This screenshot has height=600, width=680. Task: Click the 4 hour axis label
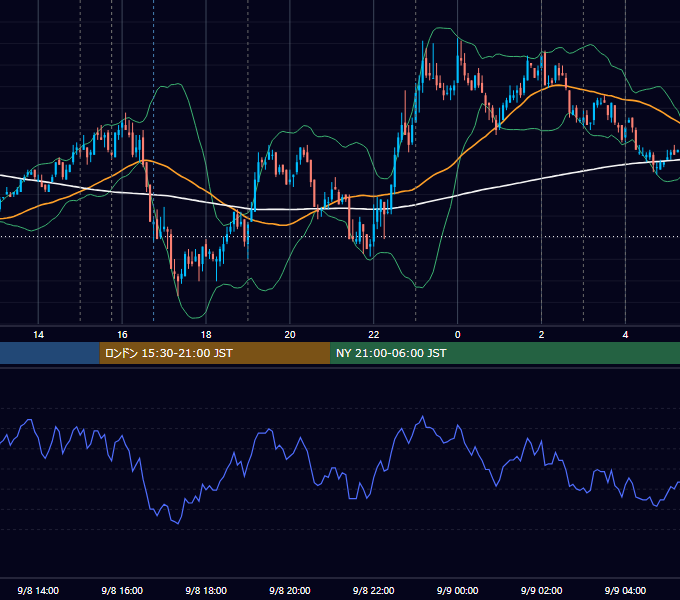click(x=625, y=335)
